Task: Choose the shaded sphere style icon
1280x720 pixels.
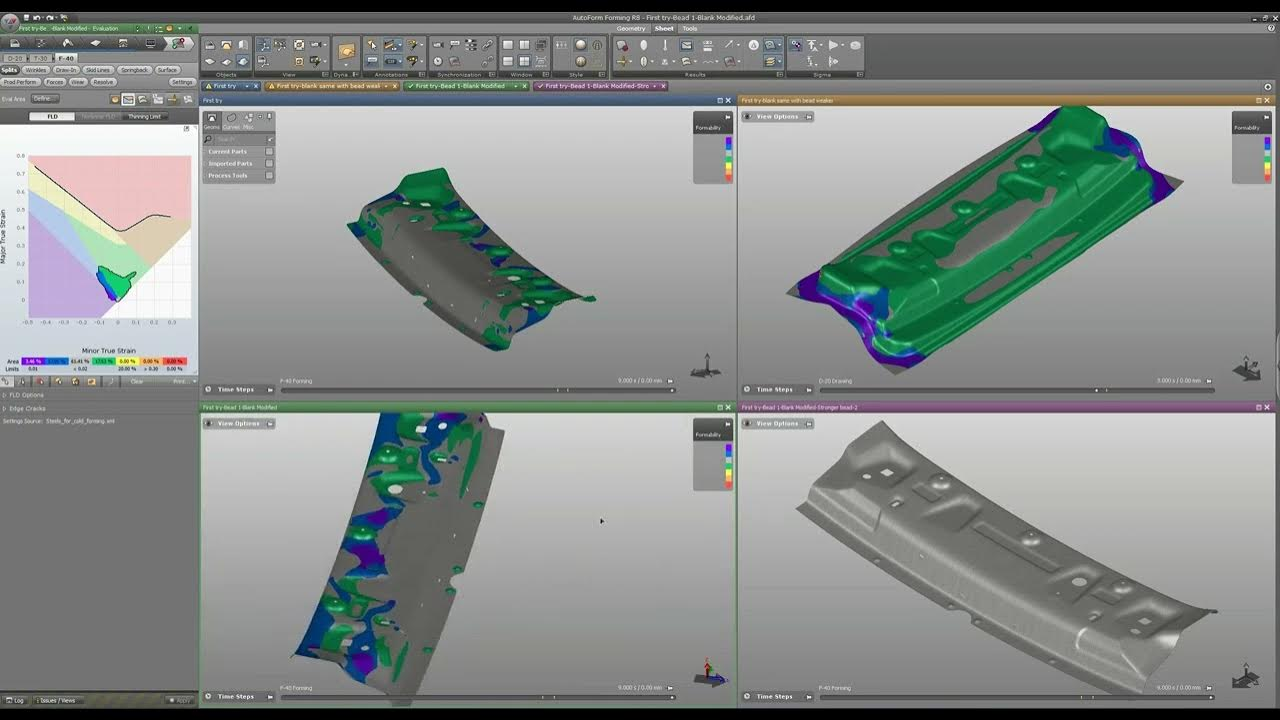Action: click(x=581, y=45)
